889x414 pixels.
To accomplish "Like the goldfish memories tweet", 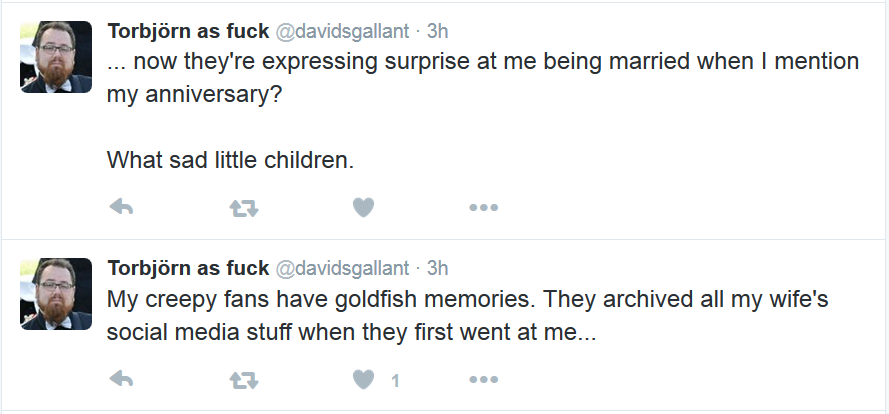I will pos(363,379).
